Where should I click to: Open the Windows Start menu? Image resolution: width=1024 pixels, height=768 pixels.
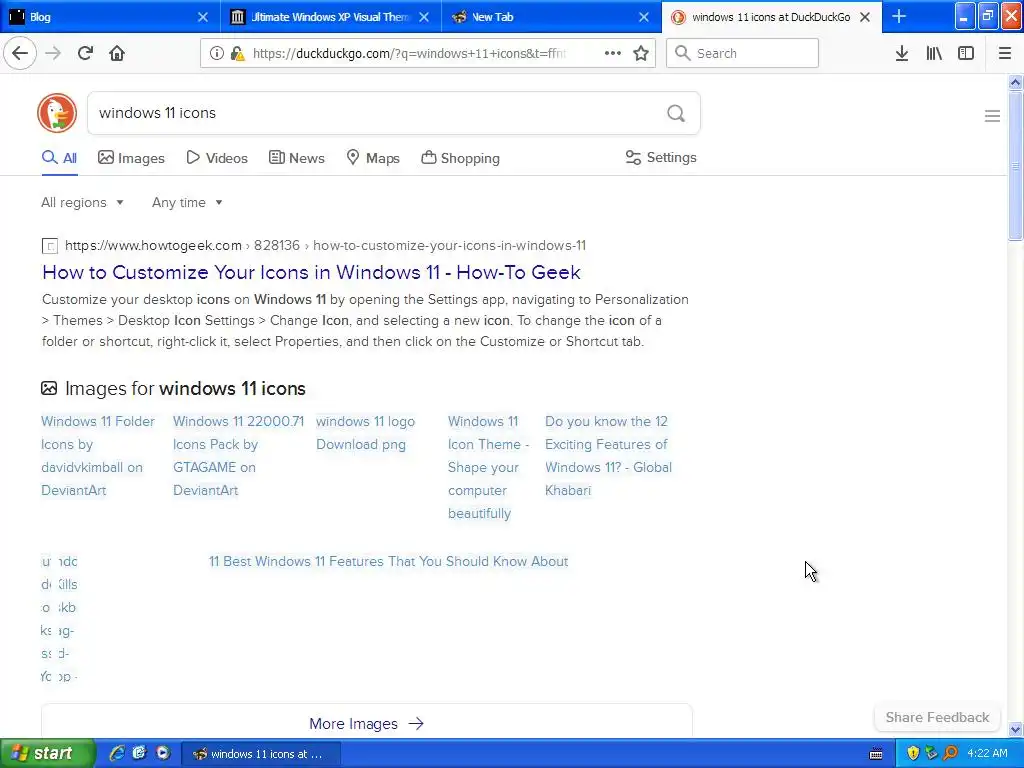[47, 753]
